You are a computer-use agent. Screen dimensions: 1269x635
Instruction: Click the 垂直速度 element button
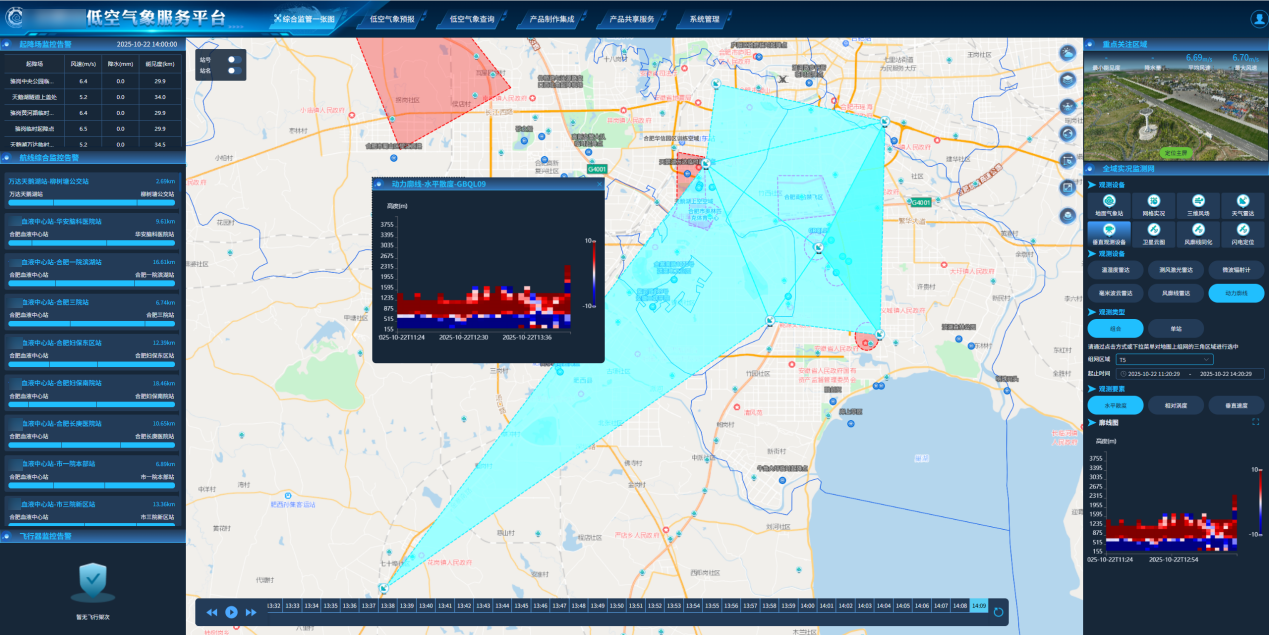tap(1236, 405)
